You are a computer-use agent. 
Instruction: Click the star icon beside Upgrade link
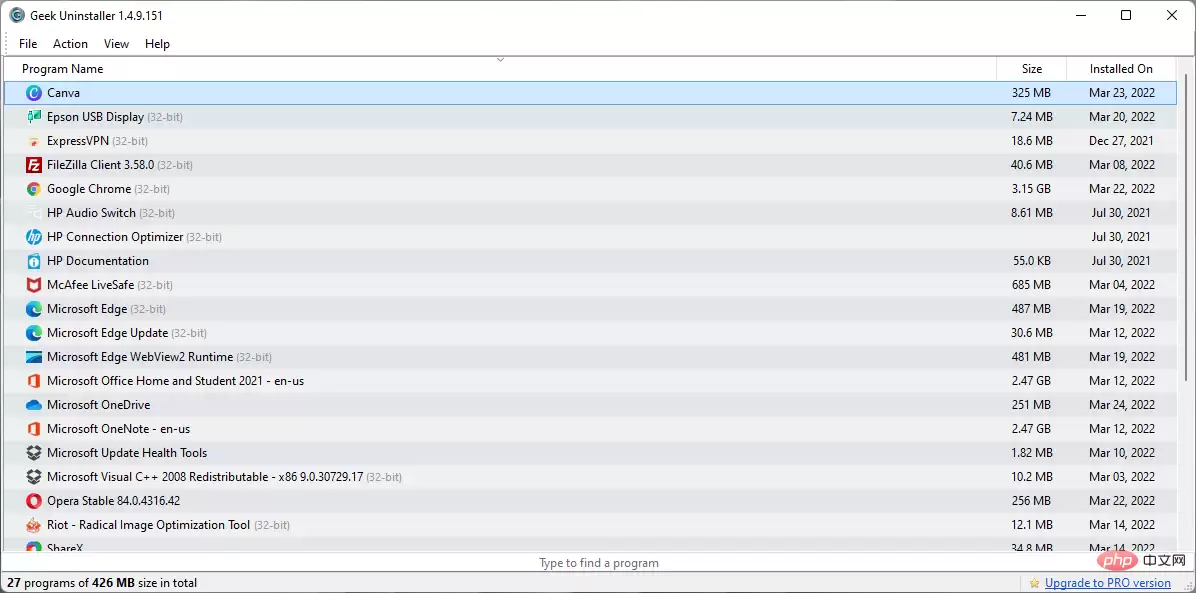click(1034, 583)
